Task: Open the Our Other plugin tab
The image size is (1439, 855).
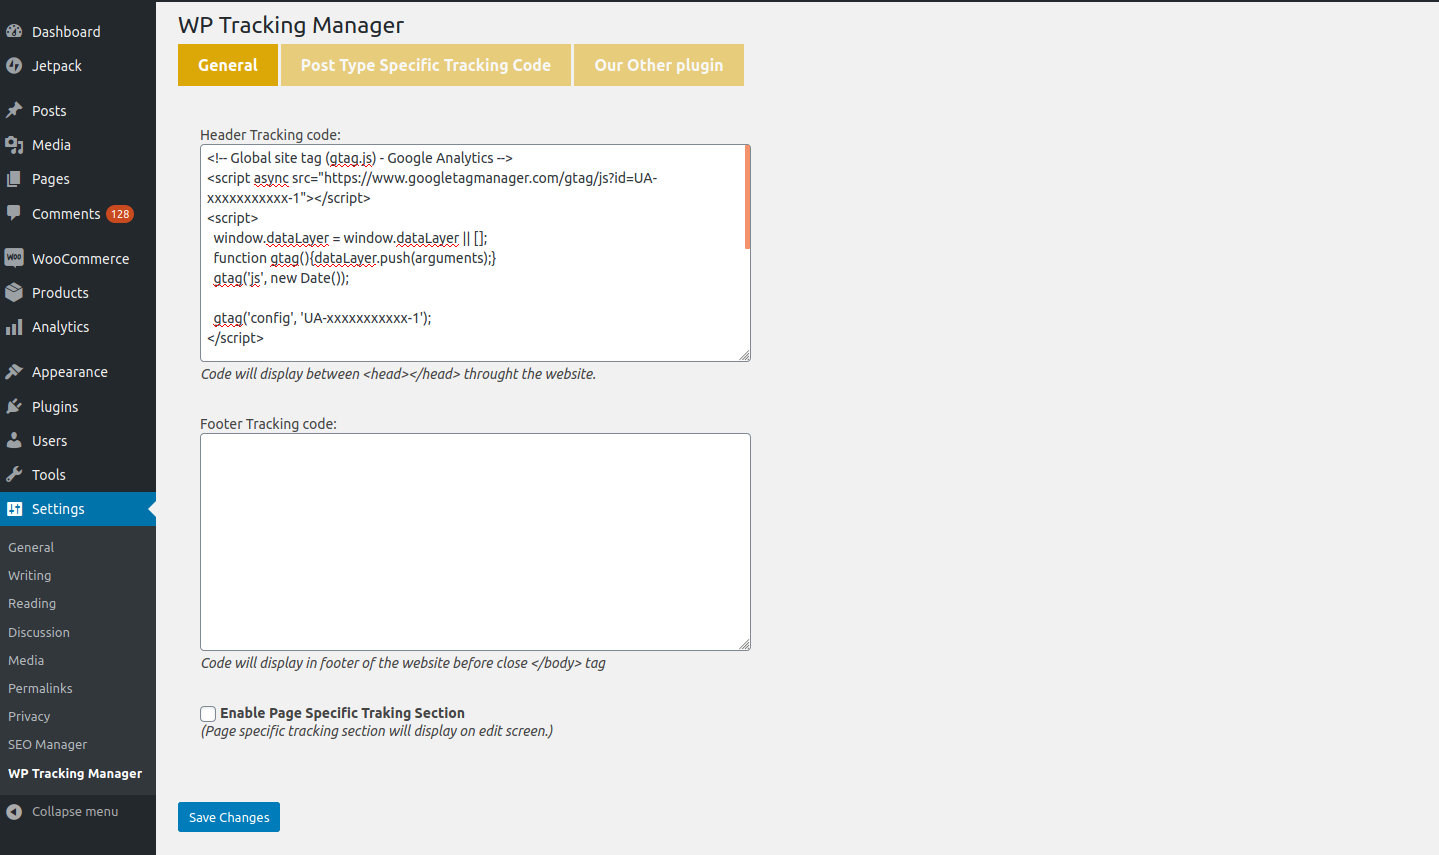Action: tap(659, 65)
